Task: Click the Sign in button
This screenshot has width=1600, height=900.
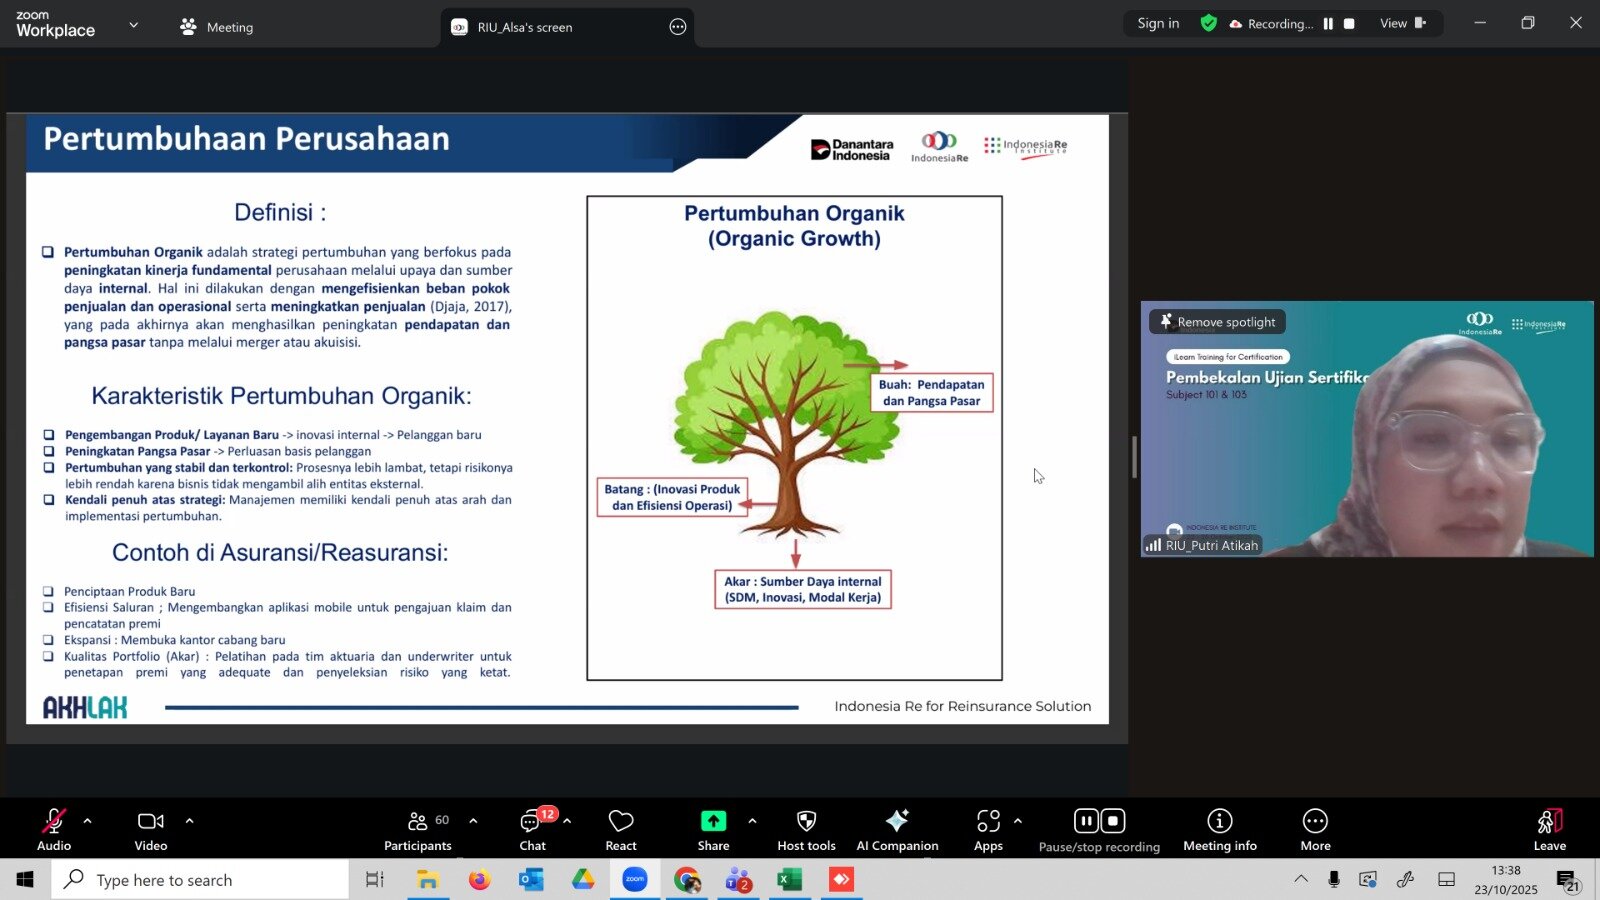Action: 1158,24
